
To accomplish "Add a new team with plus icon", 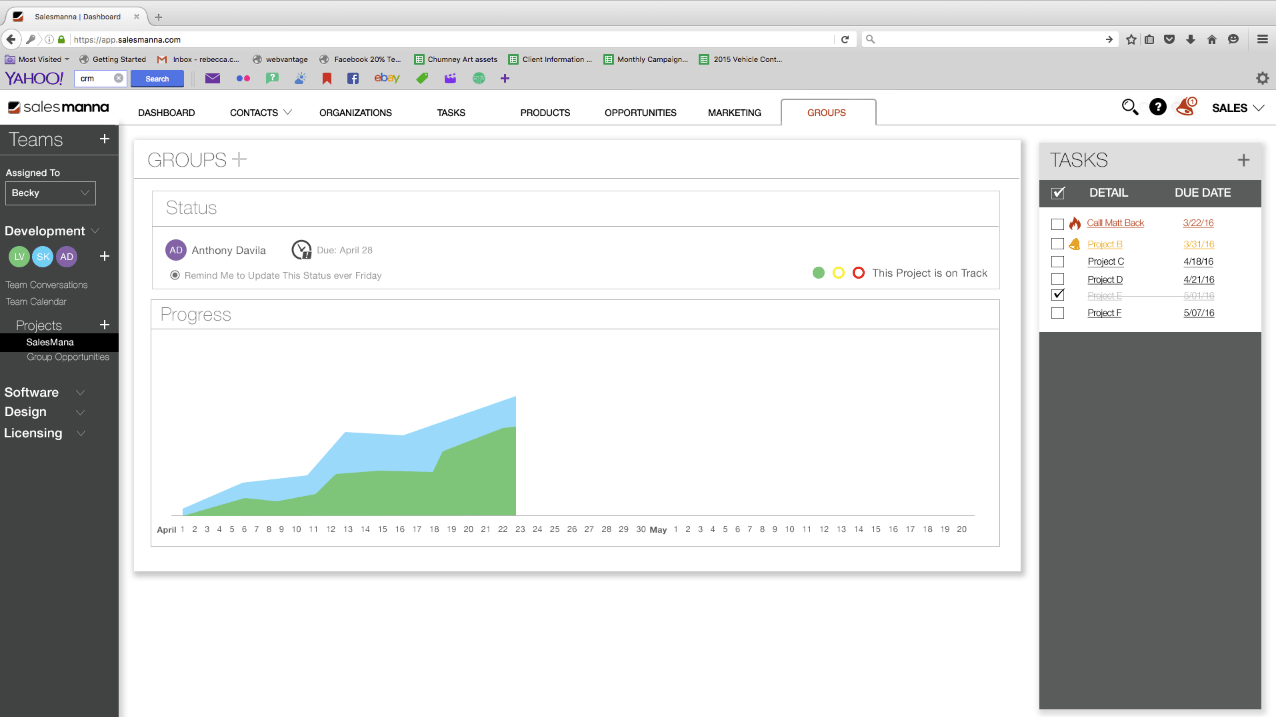I will click(x=104, y=140).
